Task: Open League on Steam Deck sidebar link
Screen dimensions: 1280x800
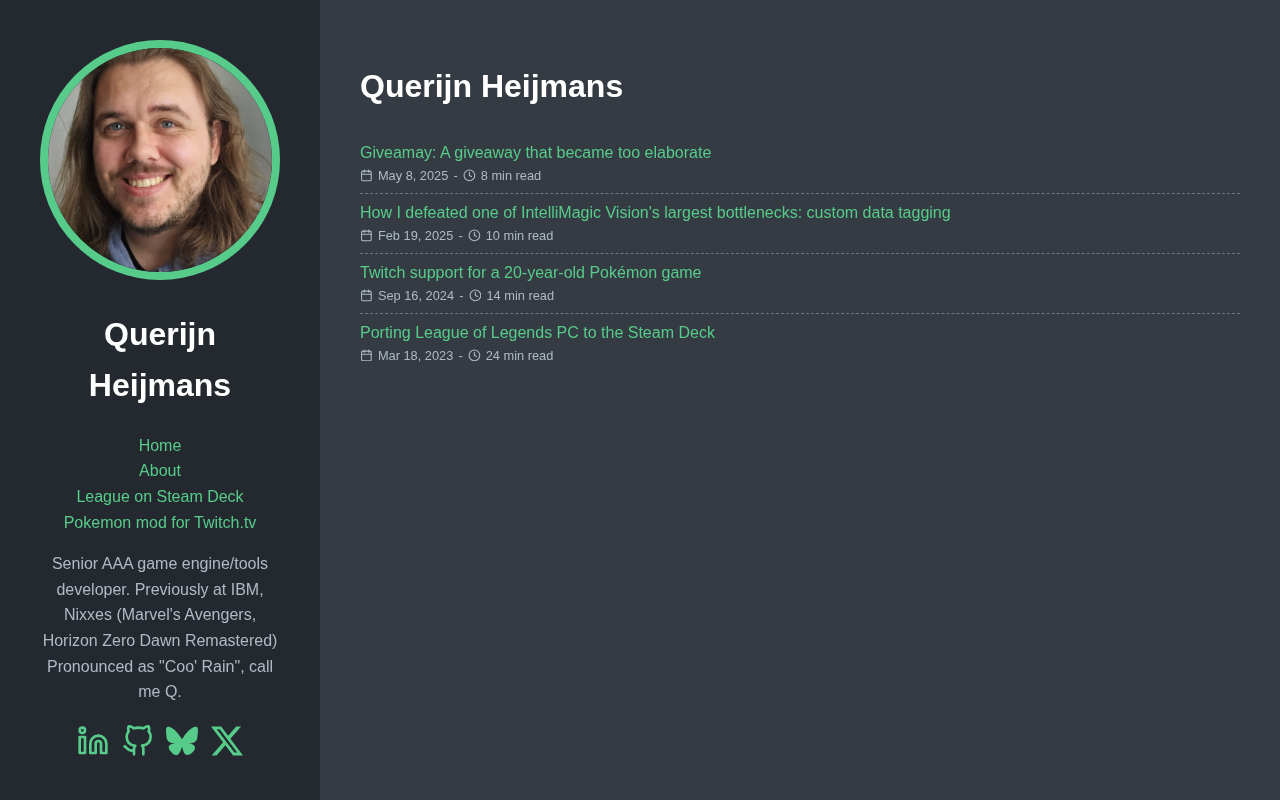Action: pyautogui.click(x=160, y=496)
